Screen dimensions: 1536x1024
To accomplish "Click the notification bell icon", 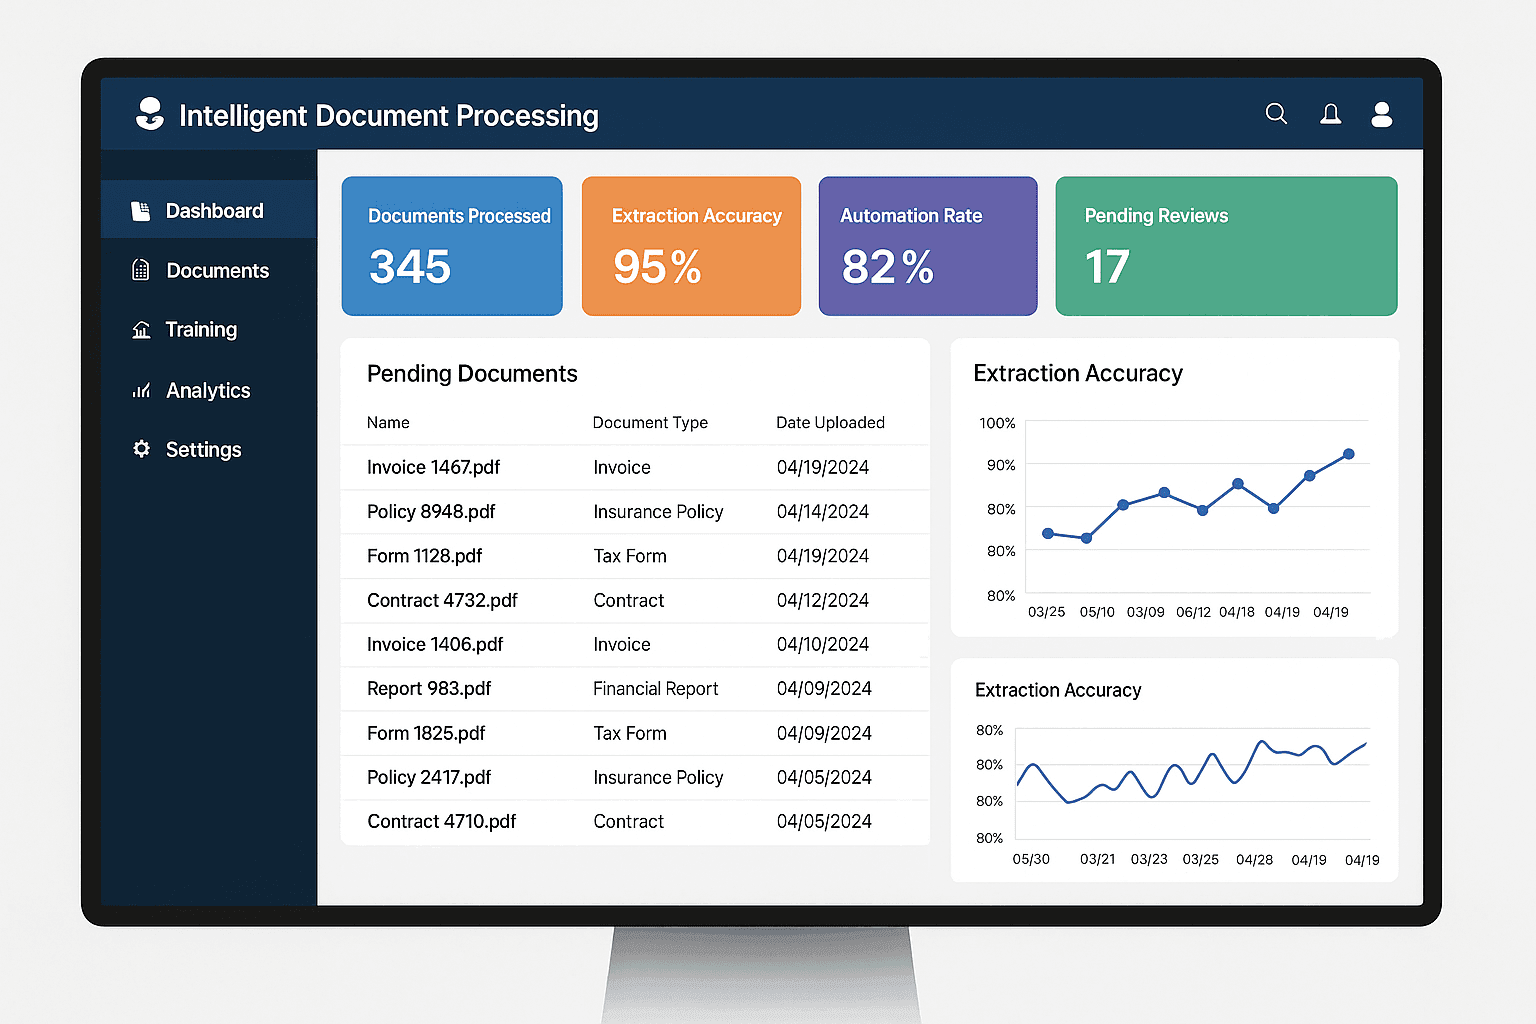I will (1330, 113).
